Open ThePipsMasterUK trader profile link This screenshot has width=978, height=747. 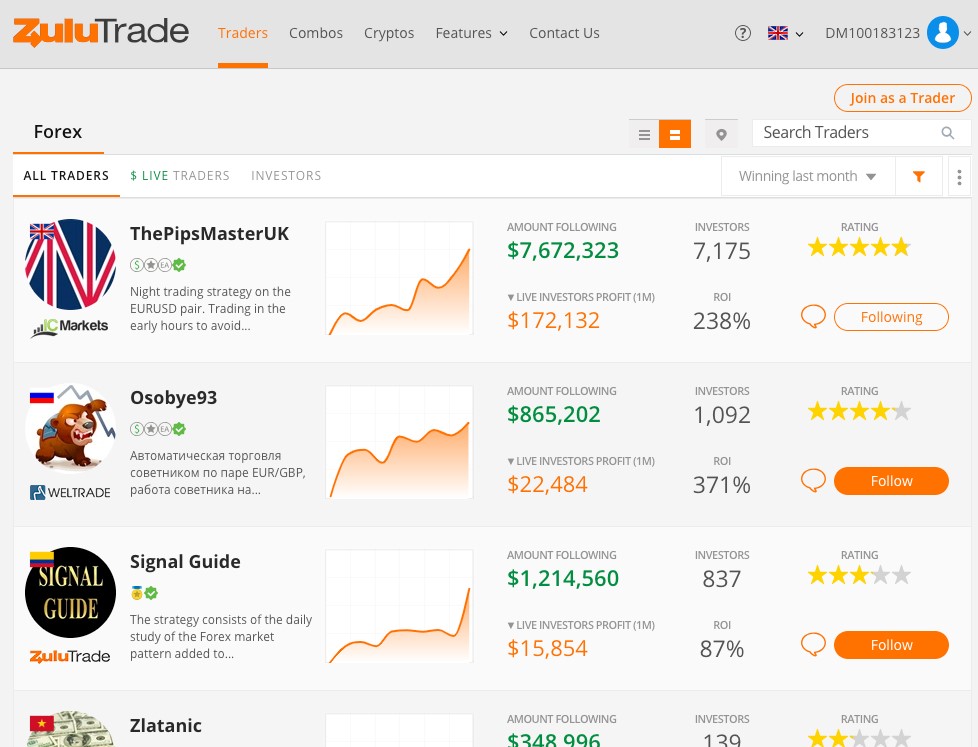click(210, 234)
